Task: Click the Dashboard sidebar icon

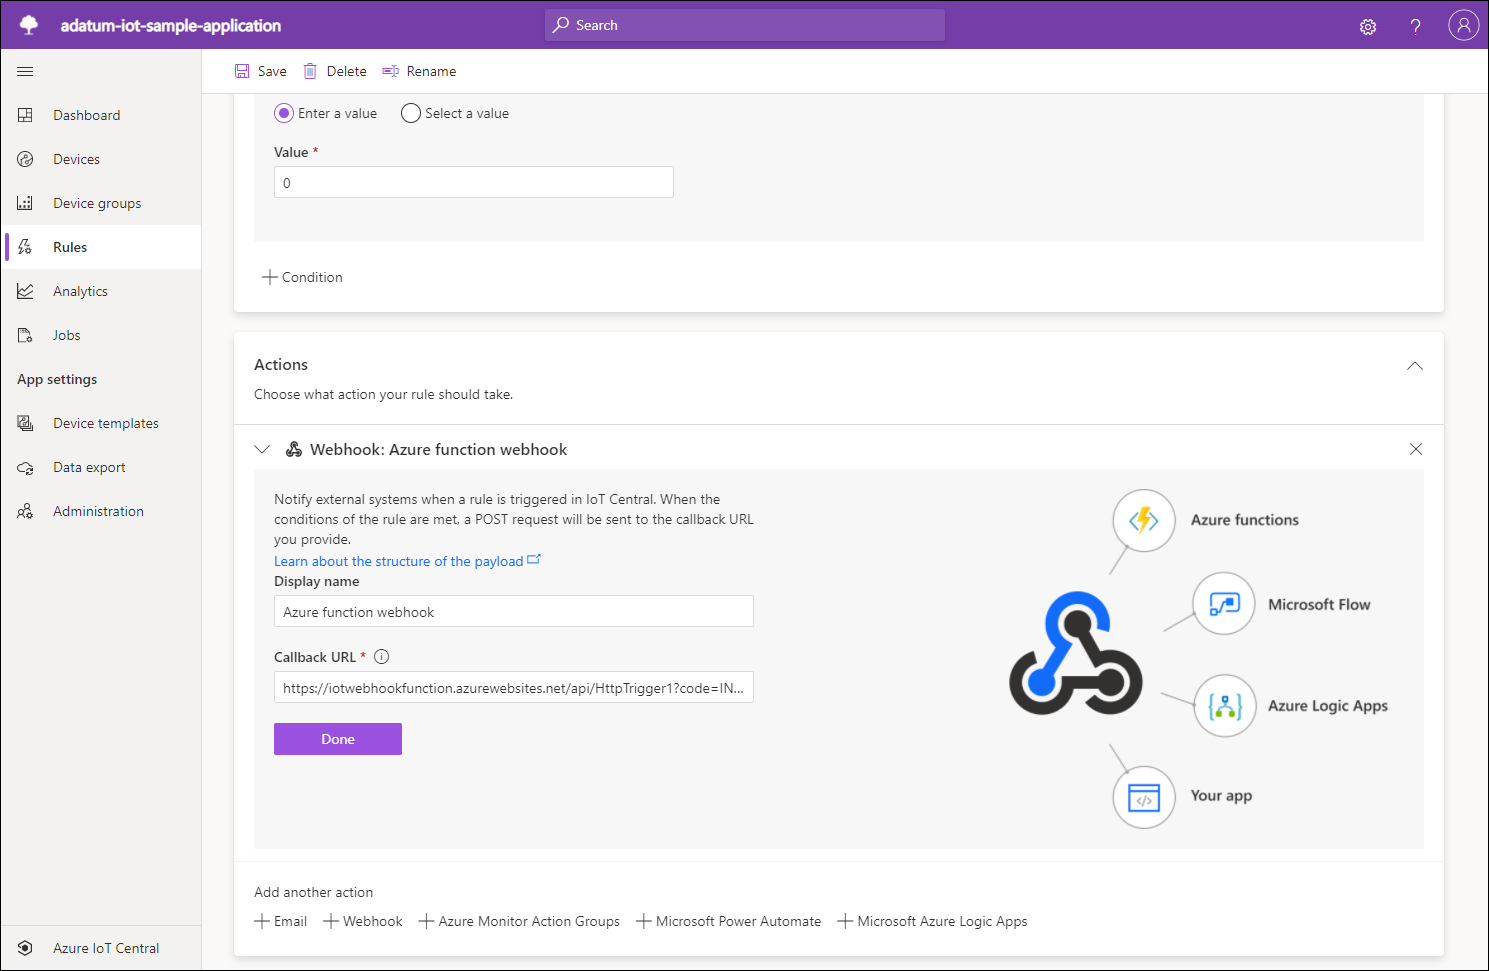Action: point(26,115)
